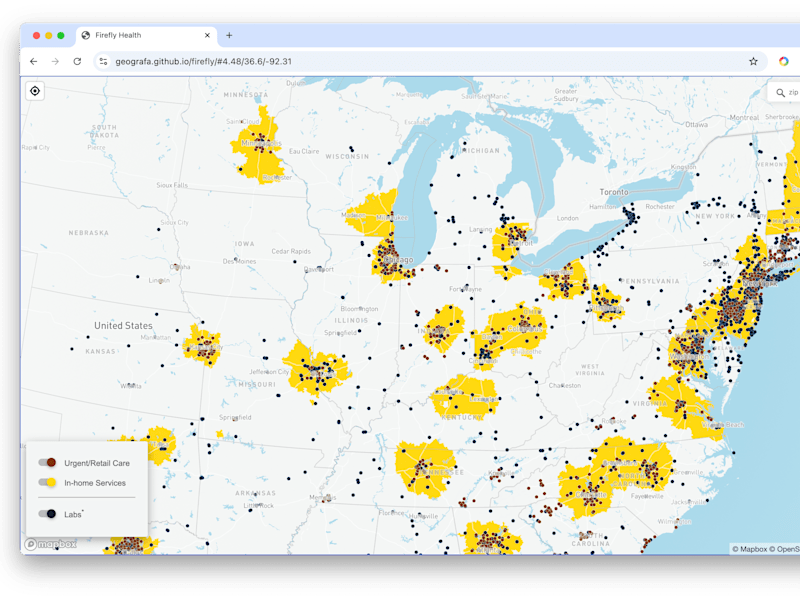Viewport: 800px width, 600px height.
Task: Go back to the previous page
Action: tap(34, 62)
